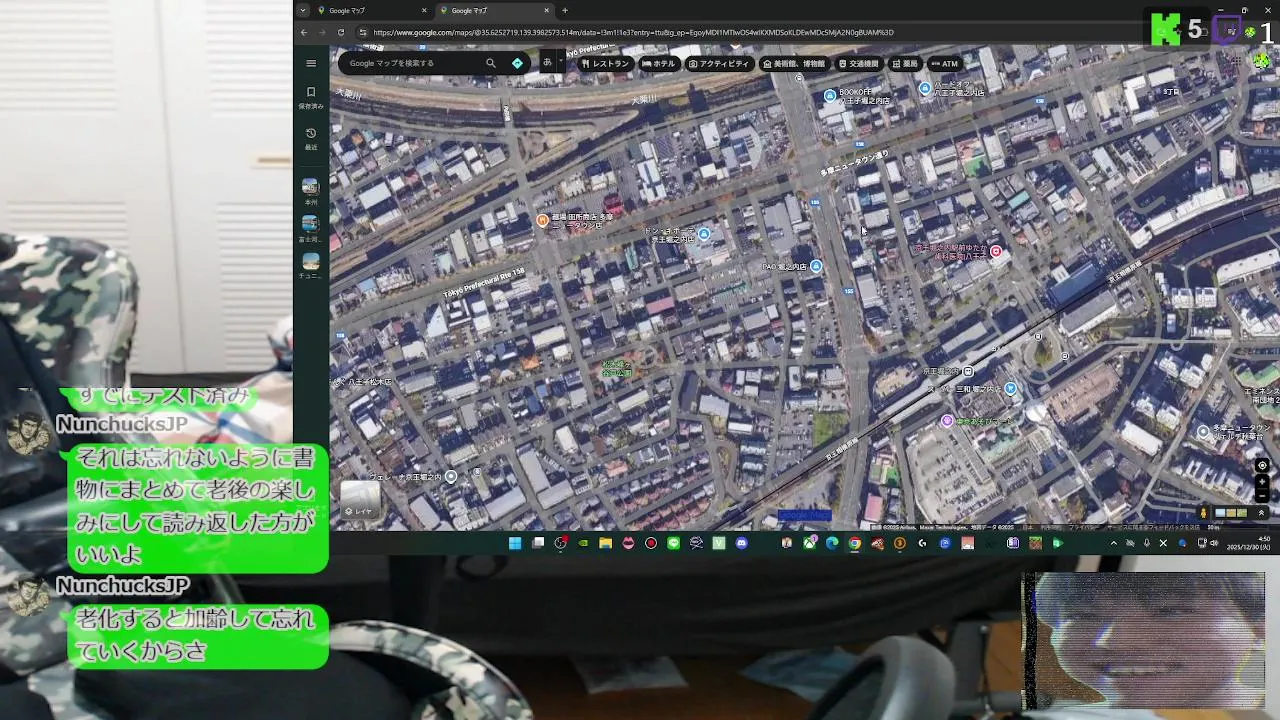Click the blue 三和 堀之内店 shopping pin
The width and height of the screenshot is (1280, 720).
pyautogui.click(x=1011, y=388)
